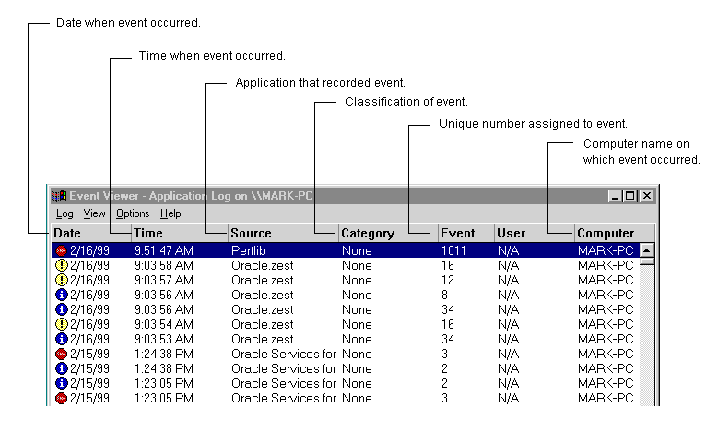Click the info icon for event 8

pos(60,296)
